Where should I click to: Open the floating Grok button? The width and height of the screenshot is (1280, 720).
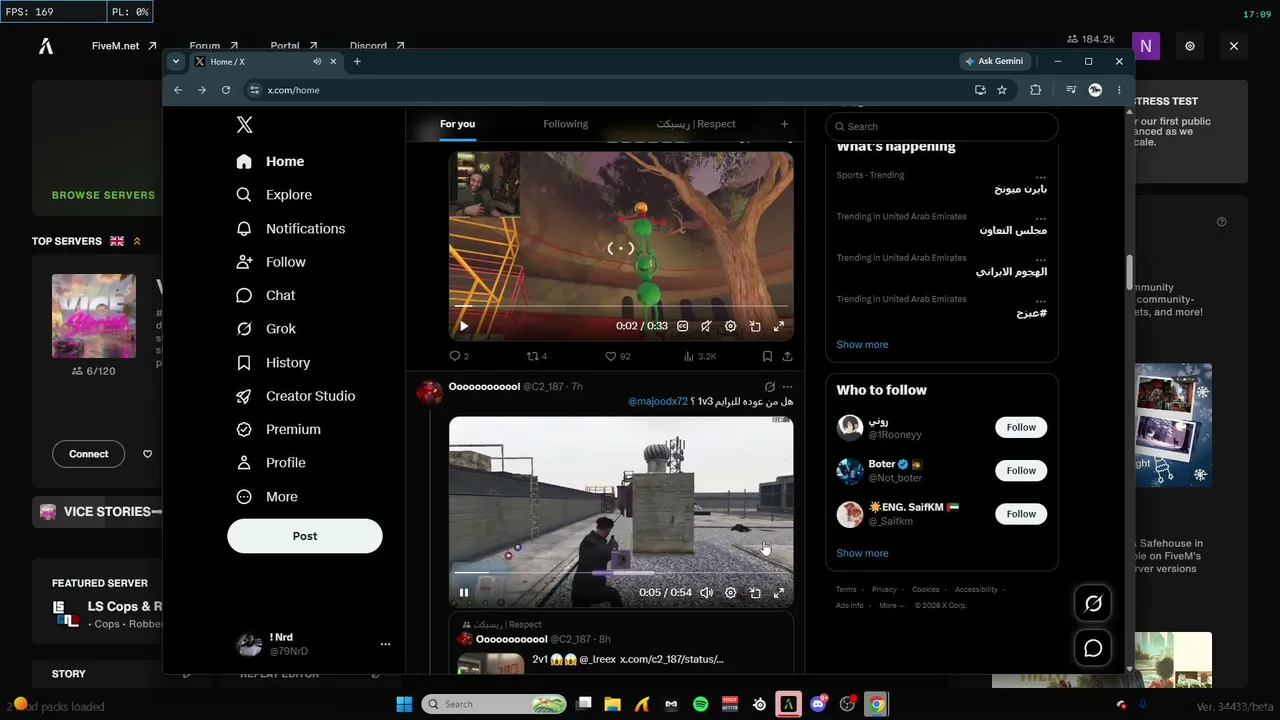coord(1093,603)
